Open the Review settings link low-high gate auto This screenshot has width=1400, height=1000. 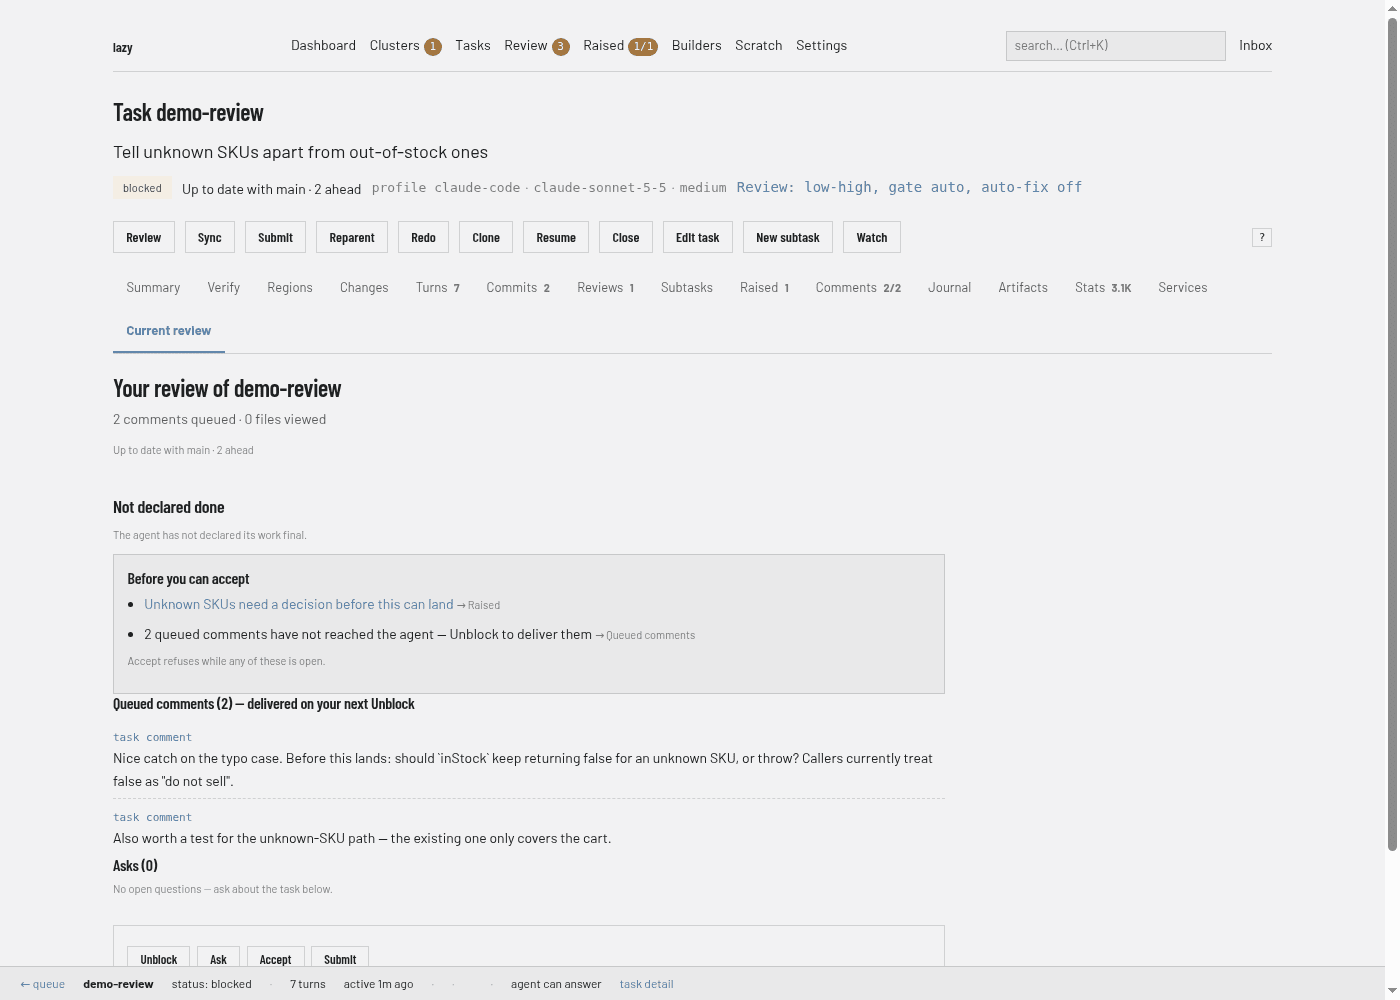pyautogui.click(x=909, y=187)
